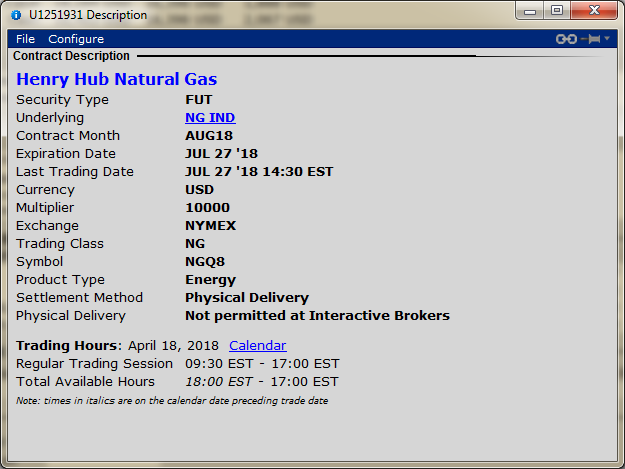Click the Energy product type value
Image resolution: width=625 pixels, height=469 pixels.
pyautogui.click(x=210, y=280)
